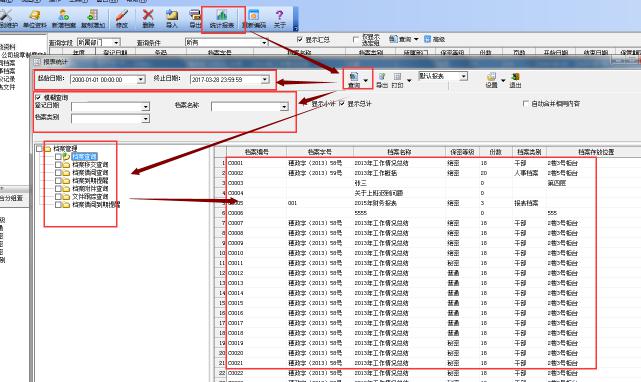The width and height of the screenshot is (641, 382).
Task: Click the 档案字号 column header
Action: (x=320, y=152)
